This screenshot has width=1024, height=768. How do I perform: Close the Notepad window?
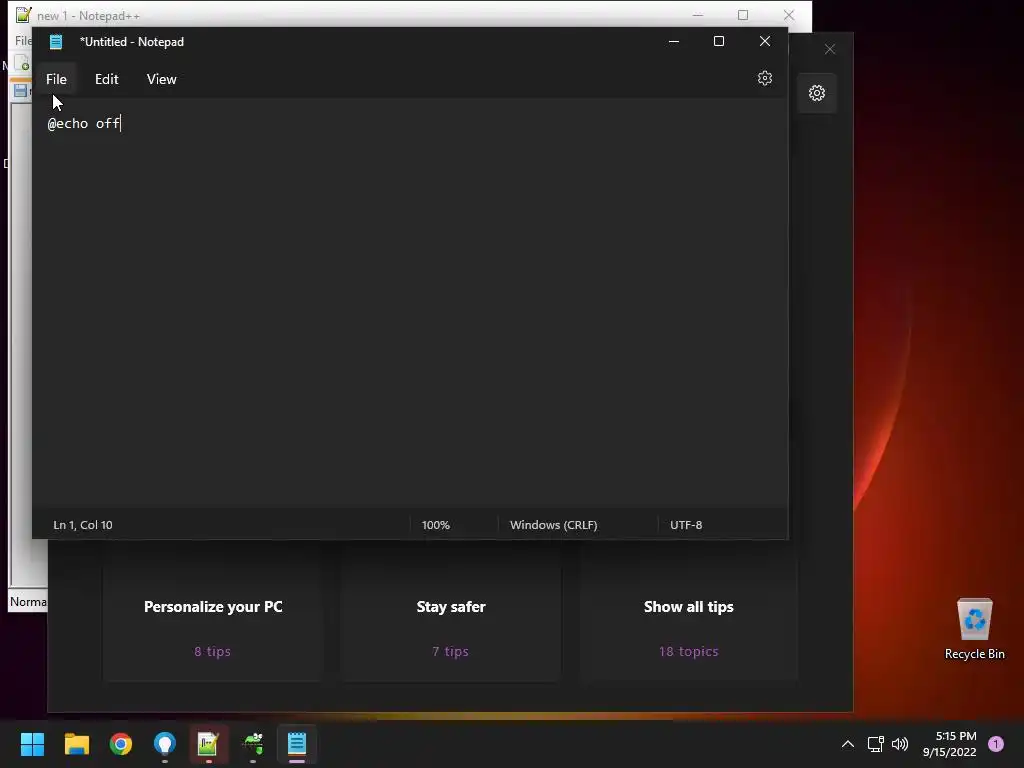(x=765, y=41)
